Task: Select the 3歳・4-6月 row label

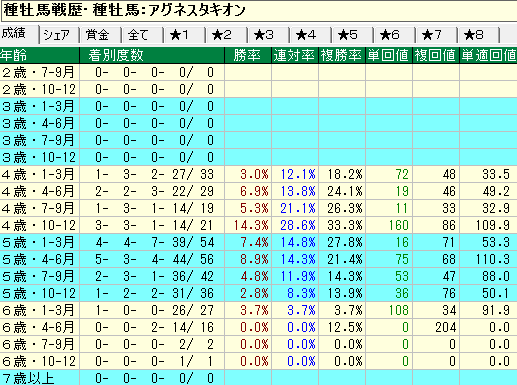Action: pos(39,123)
